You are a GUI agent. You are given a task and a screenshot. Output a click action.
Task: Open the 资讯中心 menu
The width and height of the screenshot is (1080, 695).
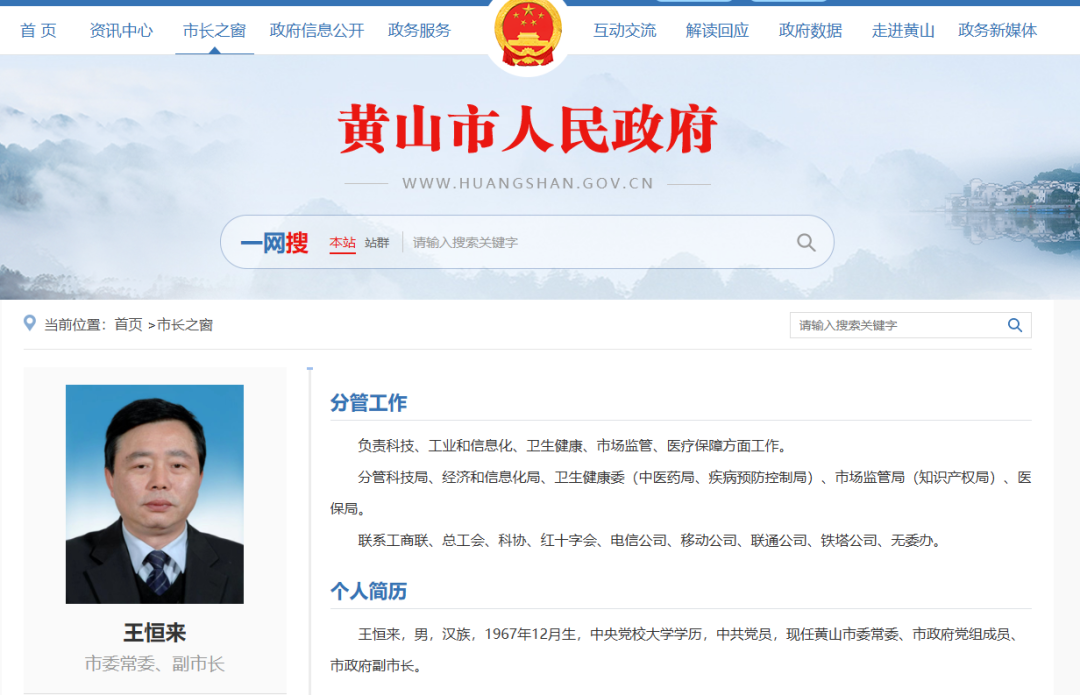121,30
